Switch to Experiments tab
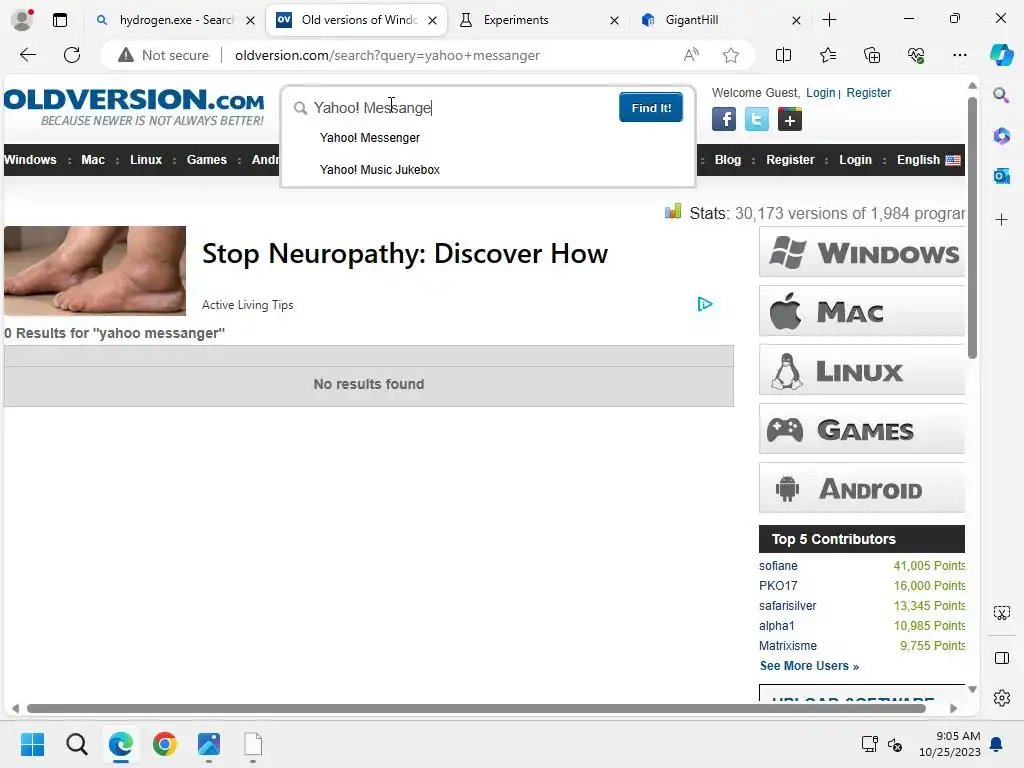 (539, 20)
